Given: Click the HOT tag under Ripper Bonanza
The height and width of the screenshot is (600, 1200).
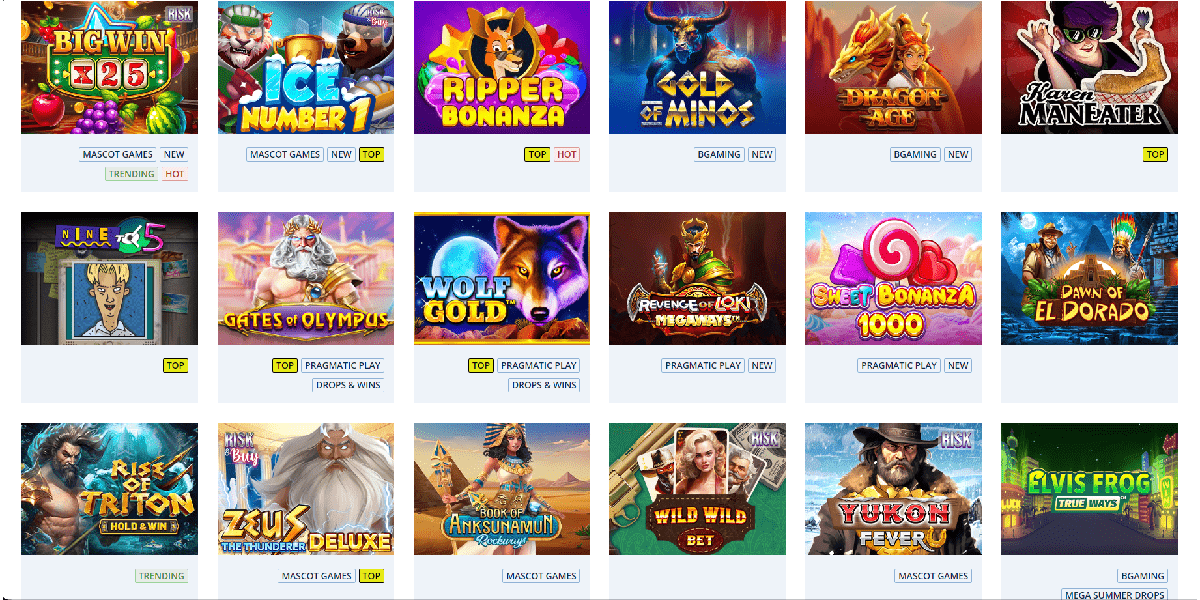Looking at the screenshot, I should (x=567, y=155).
